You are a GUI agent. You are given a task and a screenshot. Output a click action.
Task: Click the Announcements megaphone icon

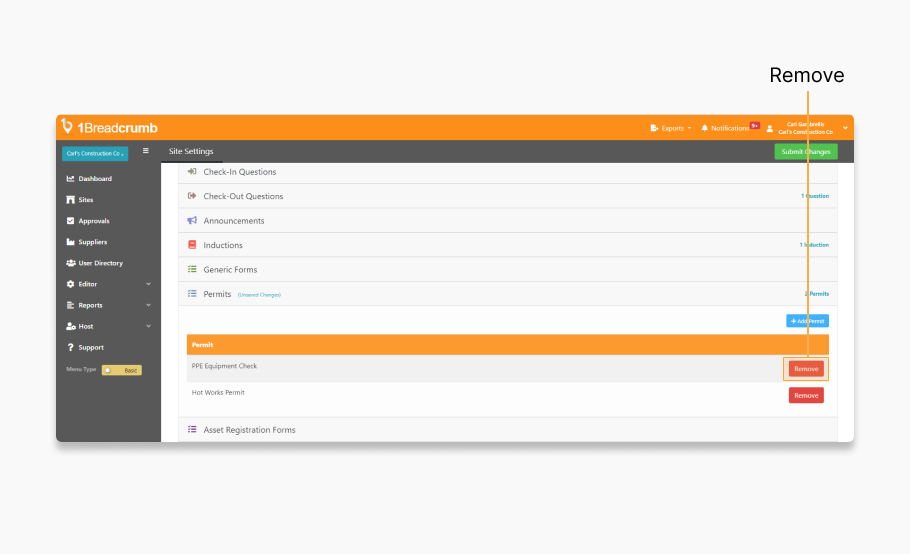(192, 220)
